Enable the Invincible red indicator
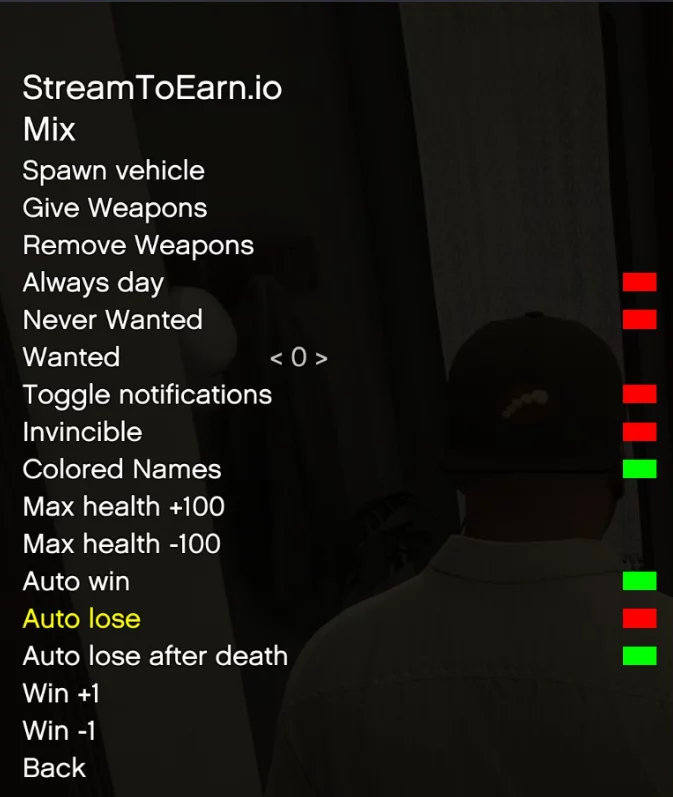This screenshot has height=797, width=673. tap(639, 432)
